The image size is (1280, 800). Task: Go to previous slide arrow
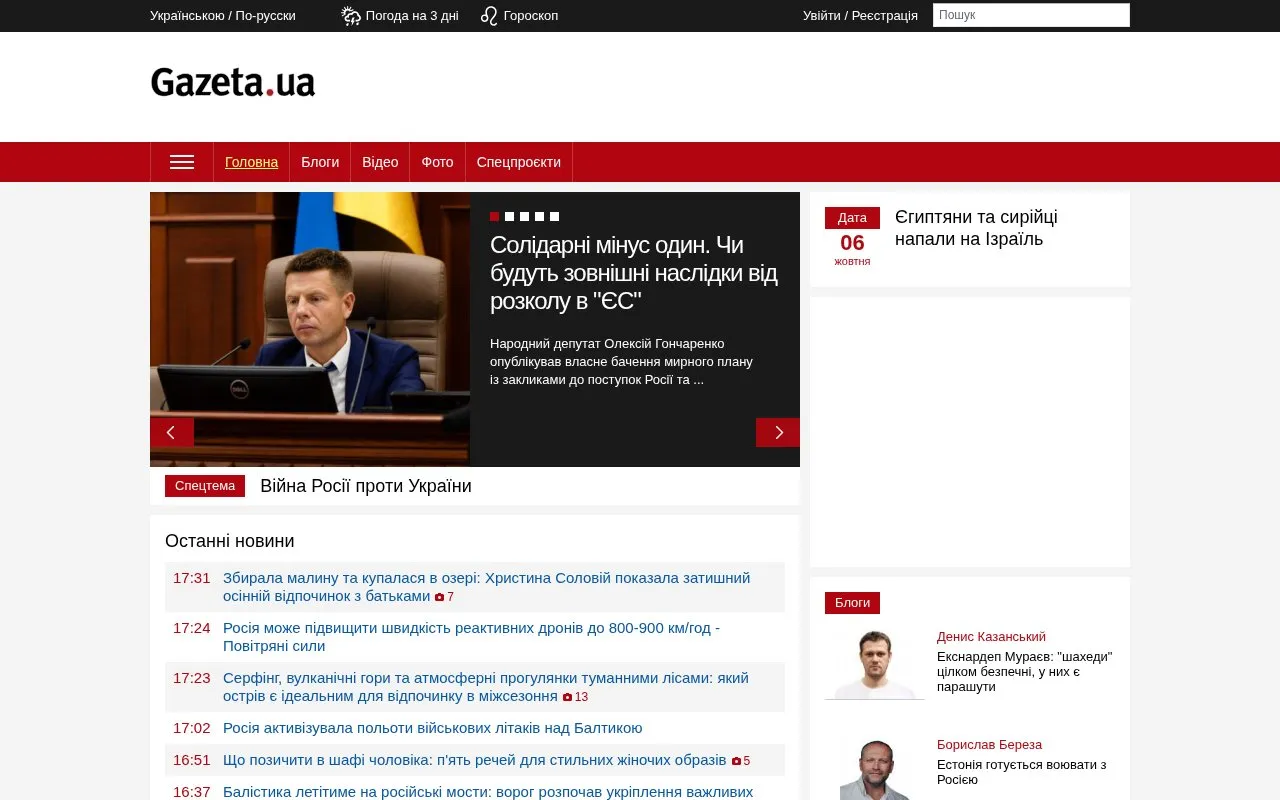[x=172, y=432]
